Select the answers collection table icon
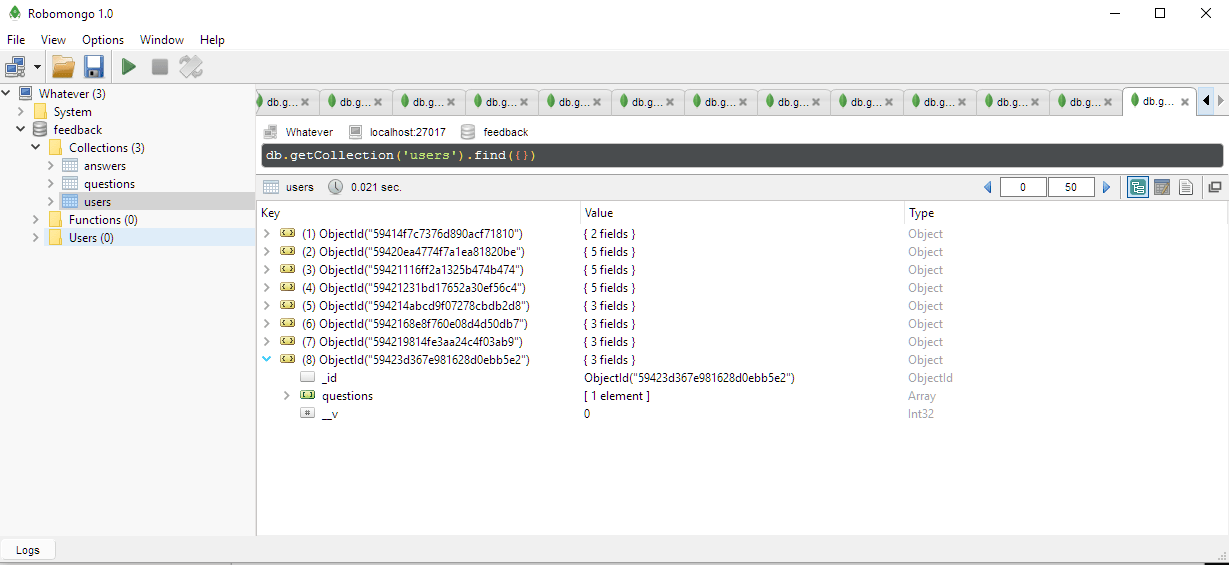This screenshot has height=565, width=1229. pos(70,166)
